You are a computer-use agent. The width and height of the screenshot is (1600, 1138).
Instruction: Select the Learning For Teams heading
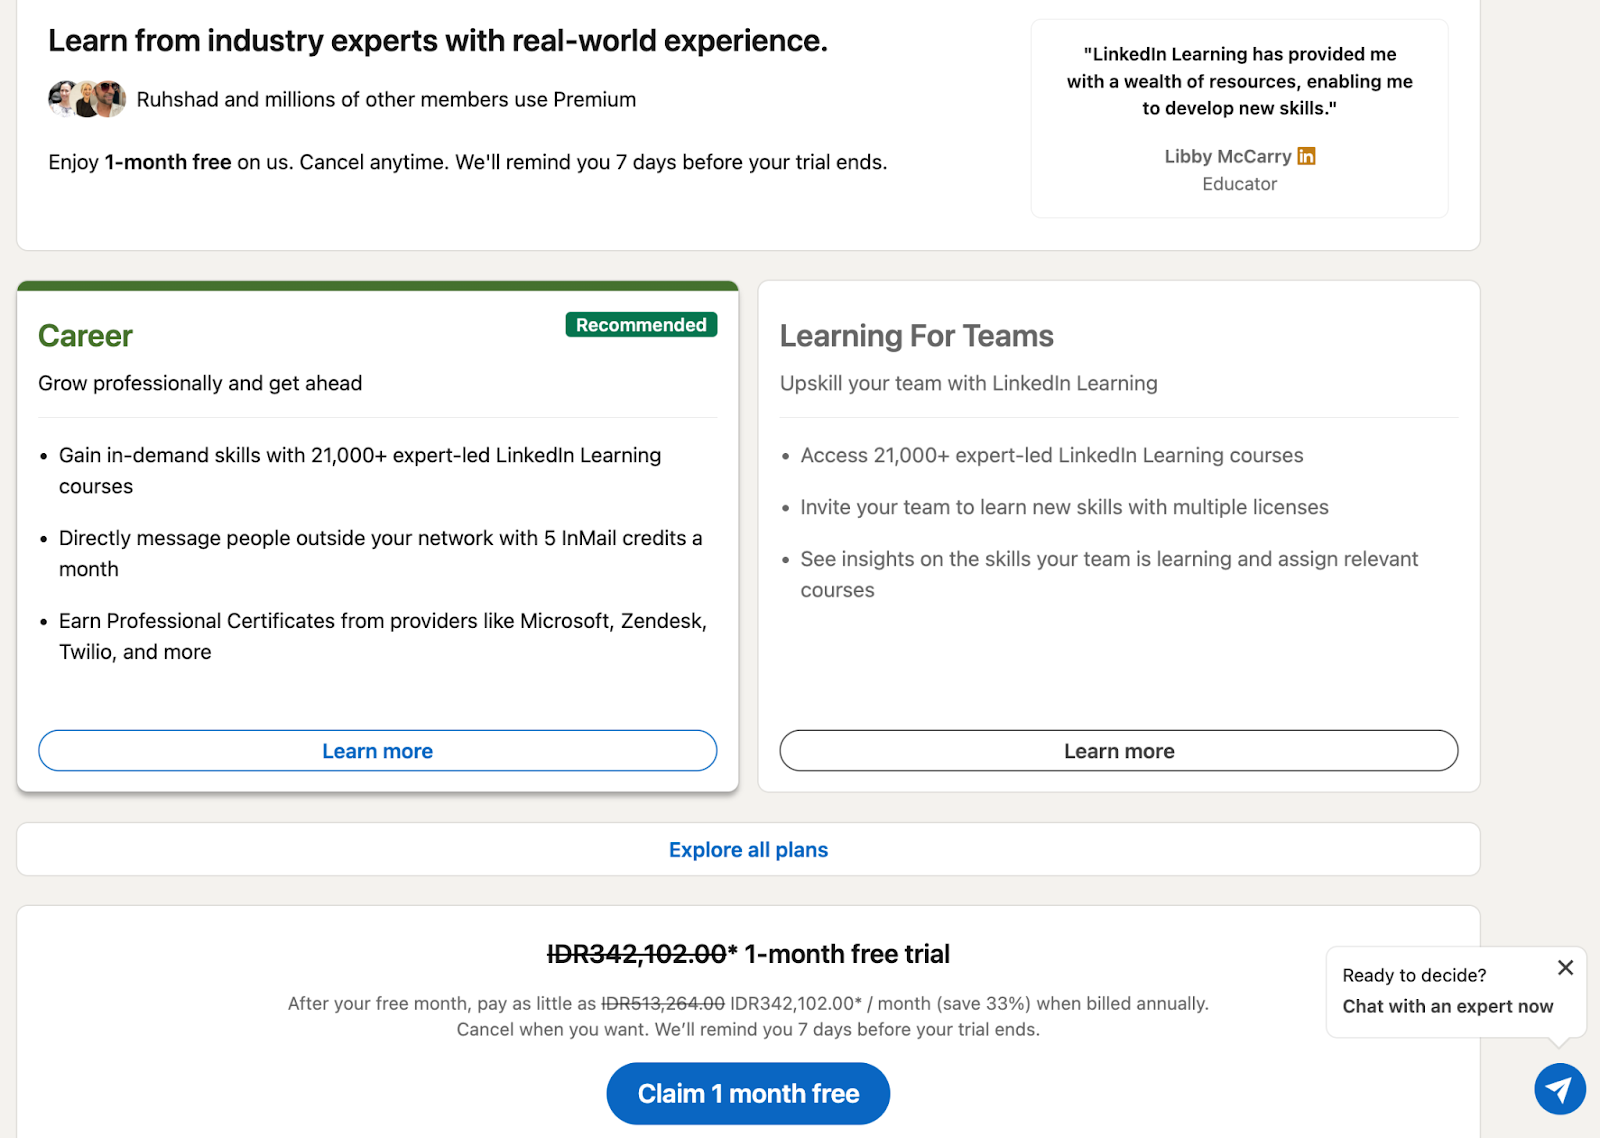click(916, 336)
